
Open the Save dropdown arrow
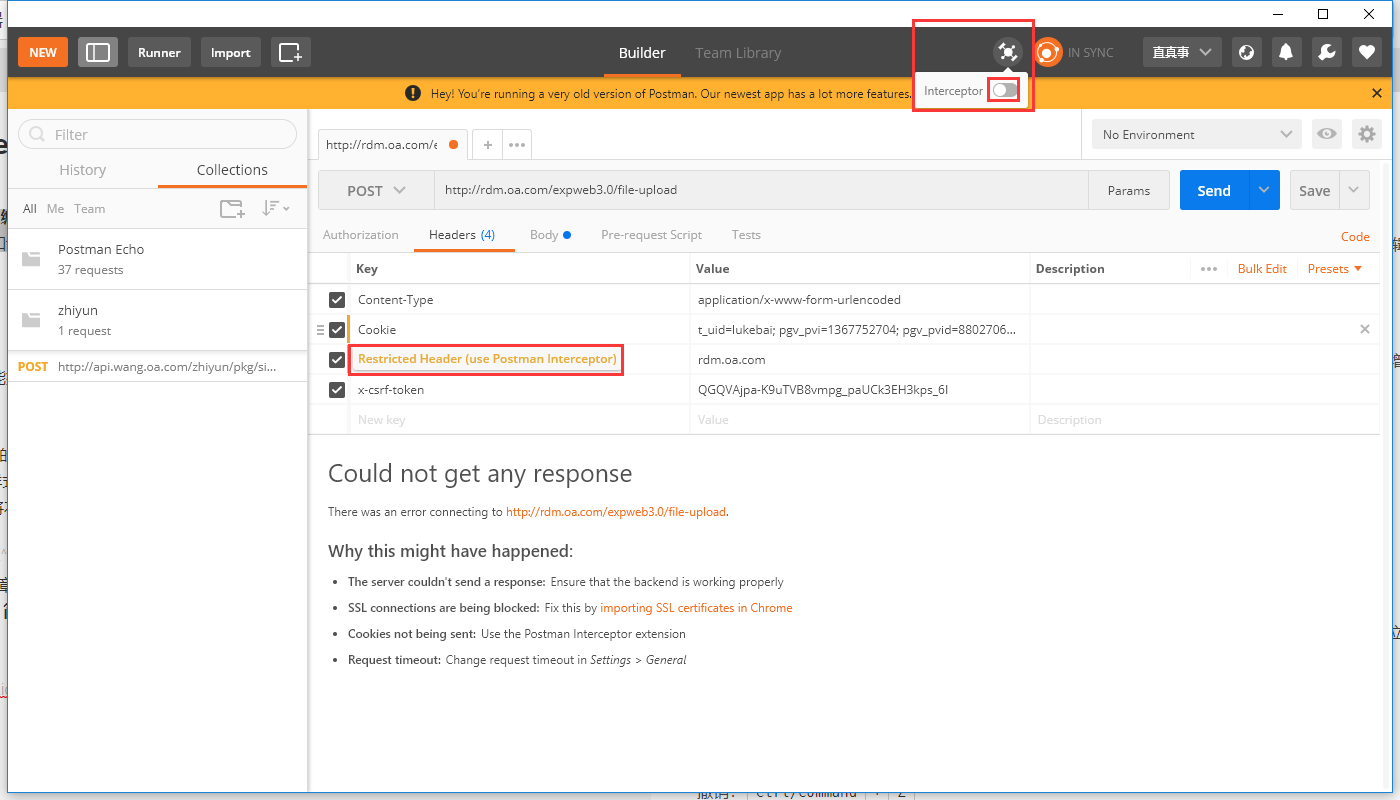(x=1354, y=190)
